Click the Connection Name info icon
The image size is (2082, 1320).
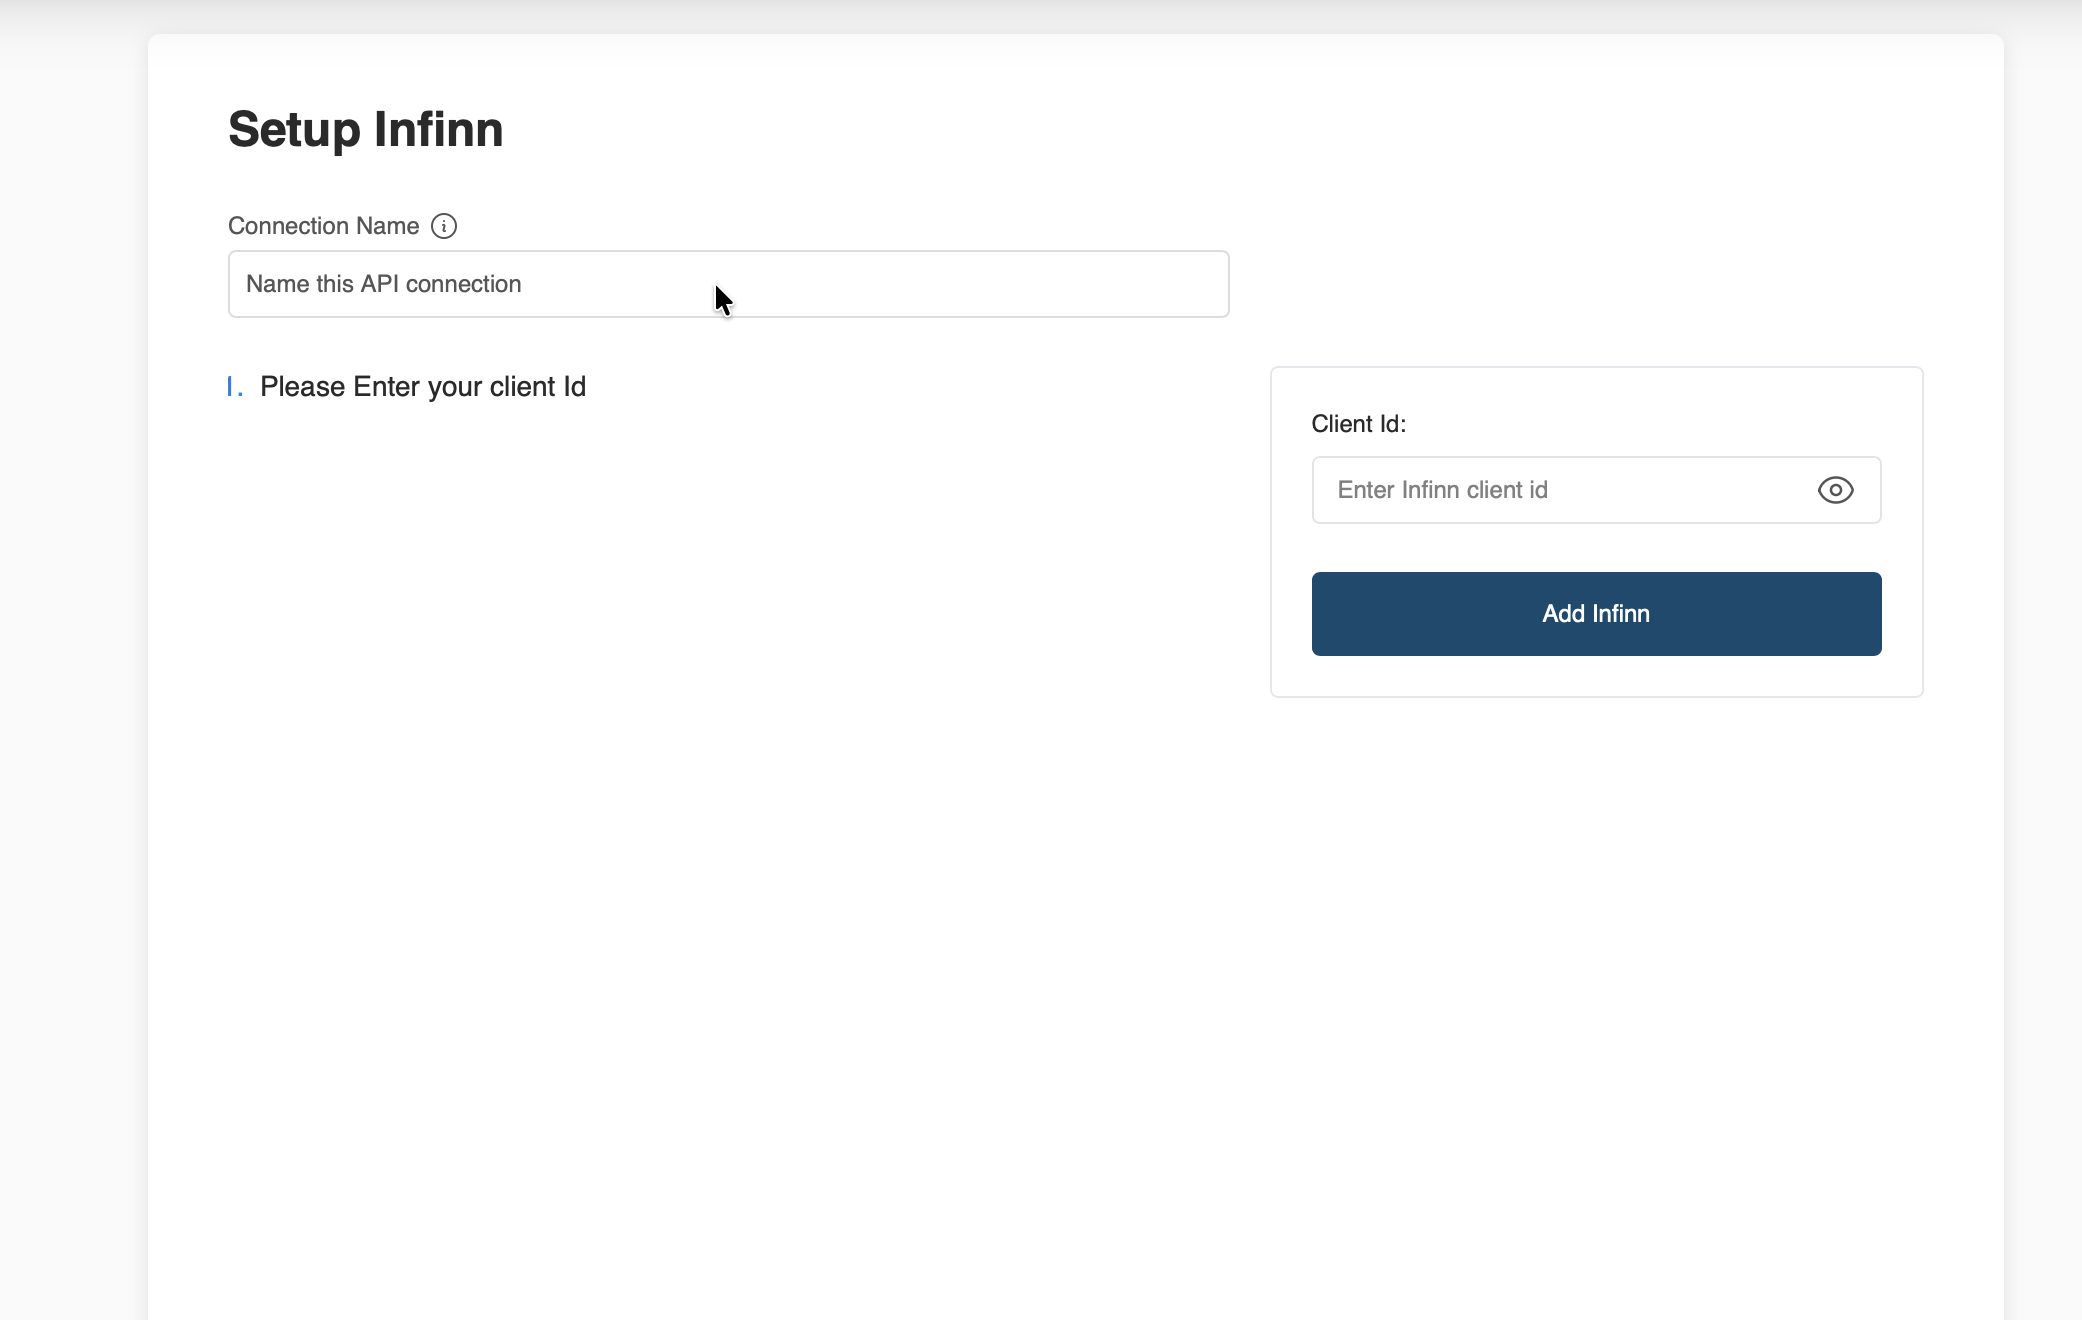[444, 226]
